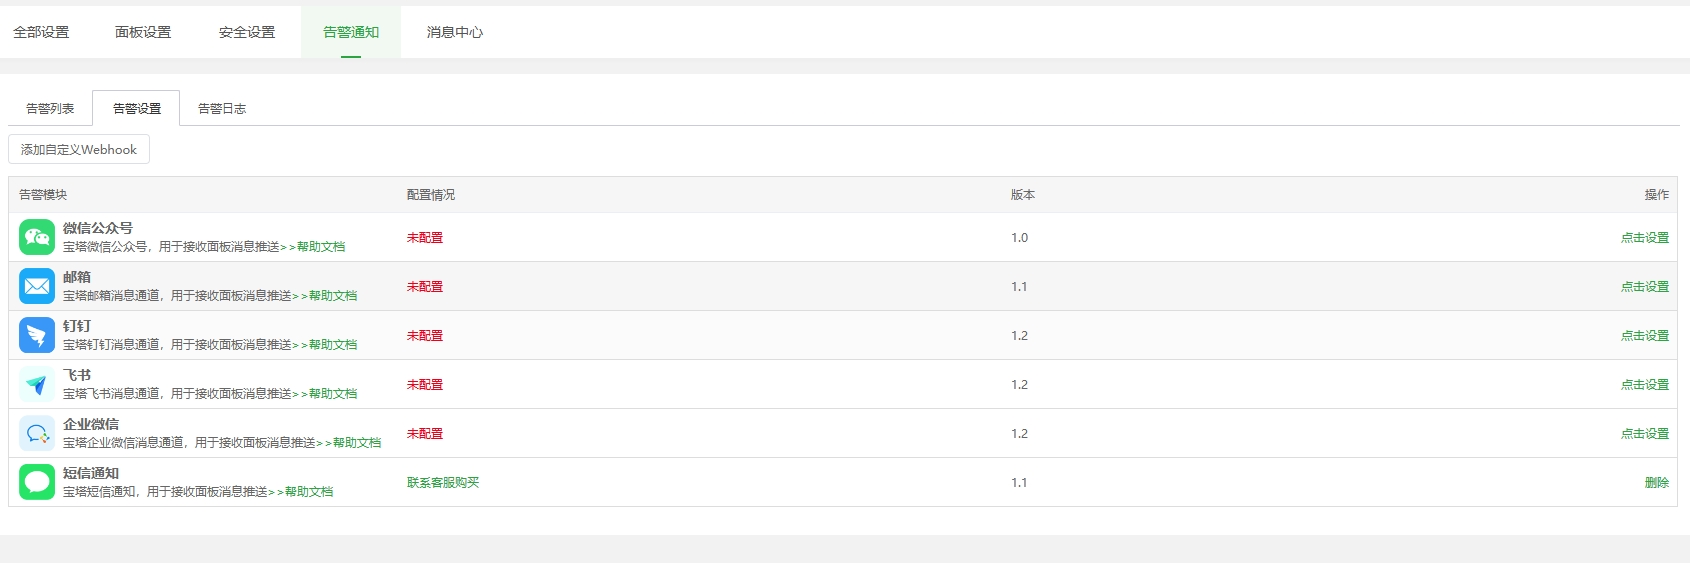Click the DingTalk module icon
The image size is (1690, 563).
point(37,335)
